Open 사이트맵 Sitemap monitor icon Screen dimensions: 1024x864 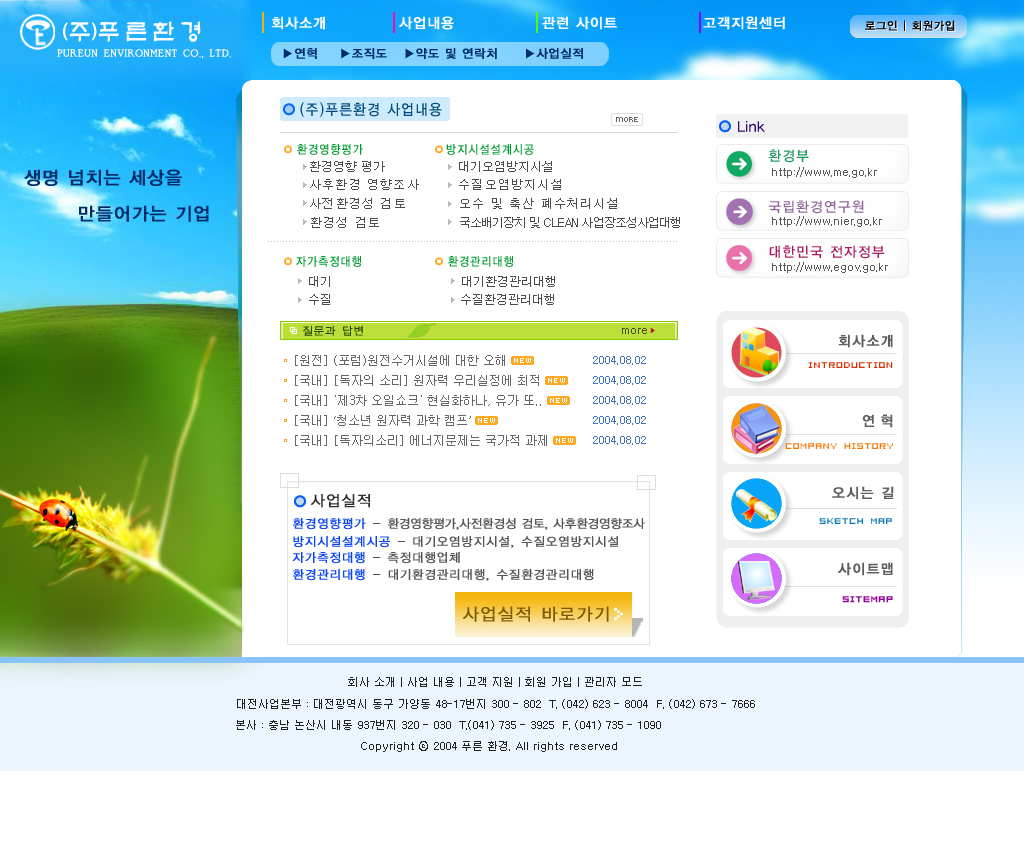tap(757, 580)
